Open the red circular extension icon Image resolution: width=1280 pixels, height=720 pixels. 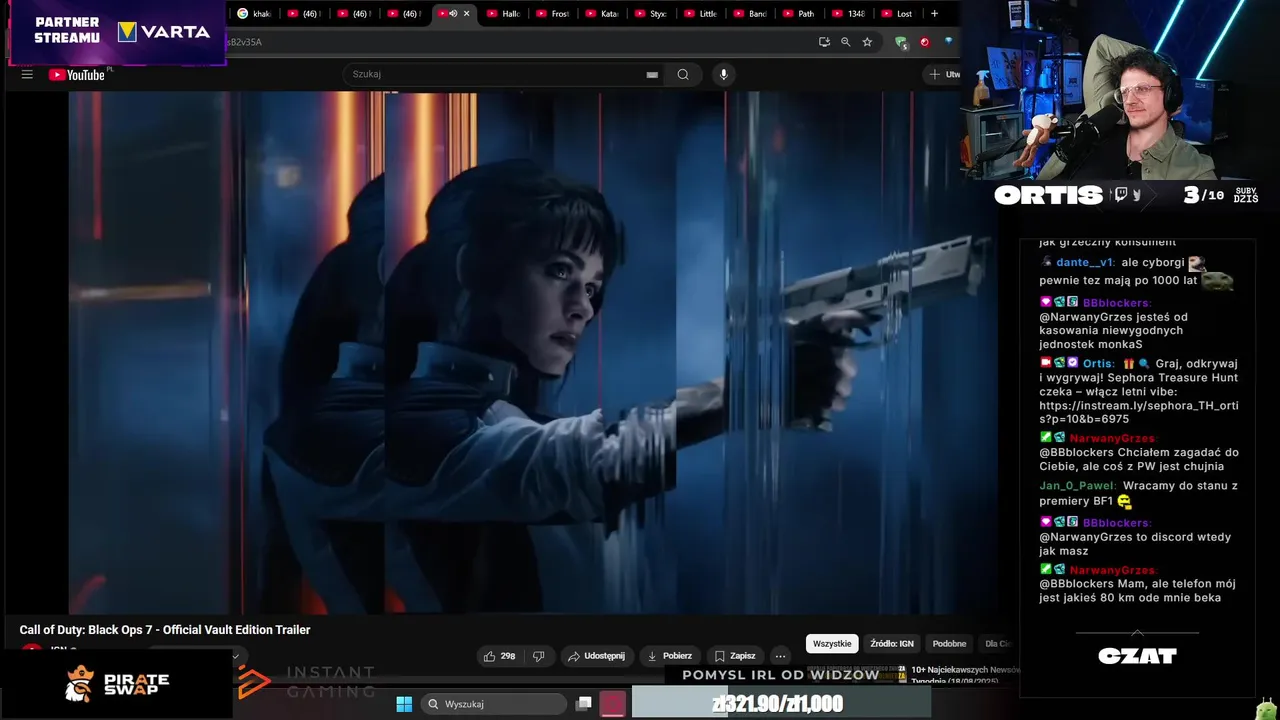click(924, 42)
